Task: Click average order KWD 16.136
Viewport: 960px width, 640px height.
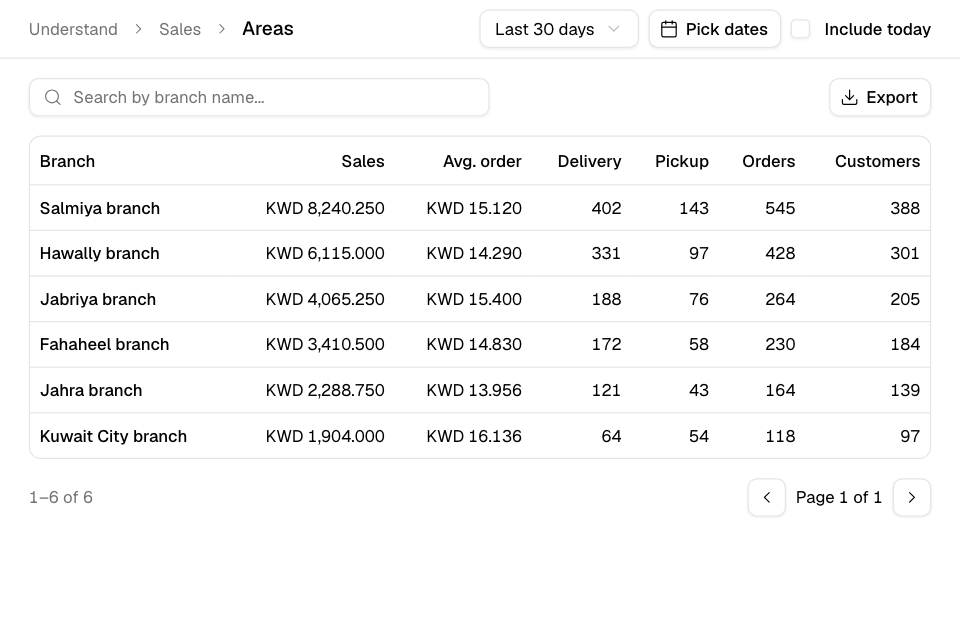Action: click(x=474, y=436)
